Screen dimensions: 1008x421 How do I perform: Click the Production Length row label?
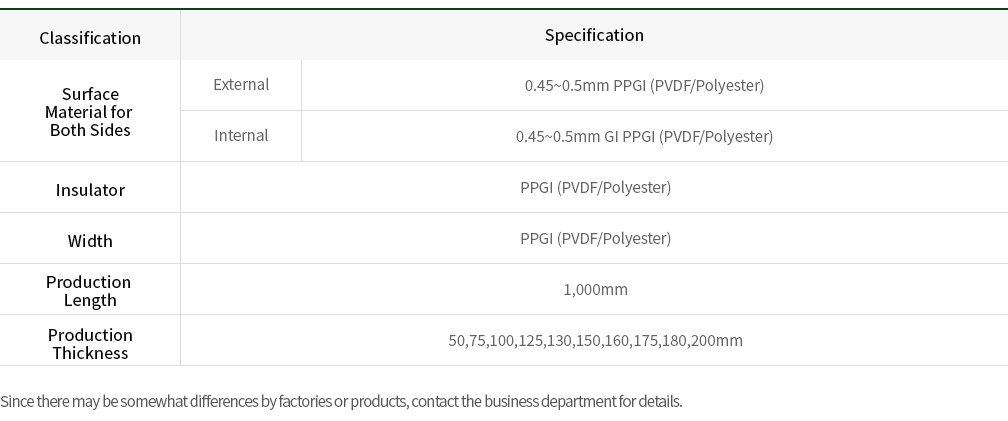click(x=89, y=291)
